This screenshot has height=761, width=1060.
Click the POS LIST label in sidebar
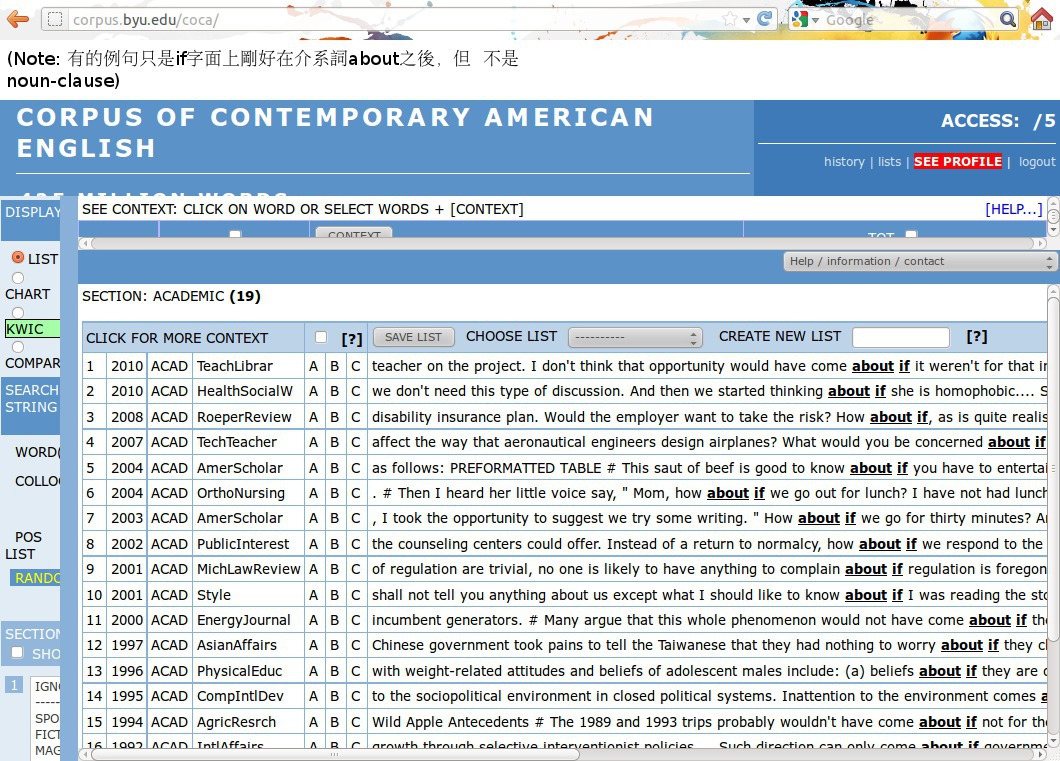(23, 545)
